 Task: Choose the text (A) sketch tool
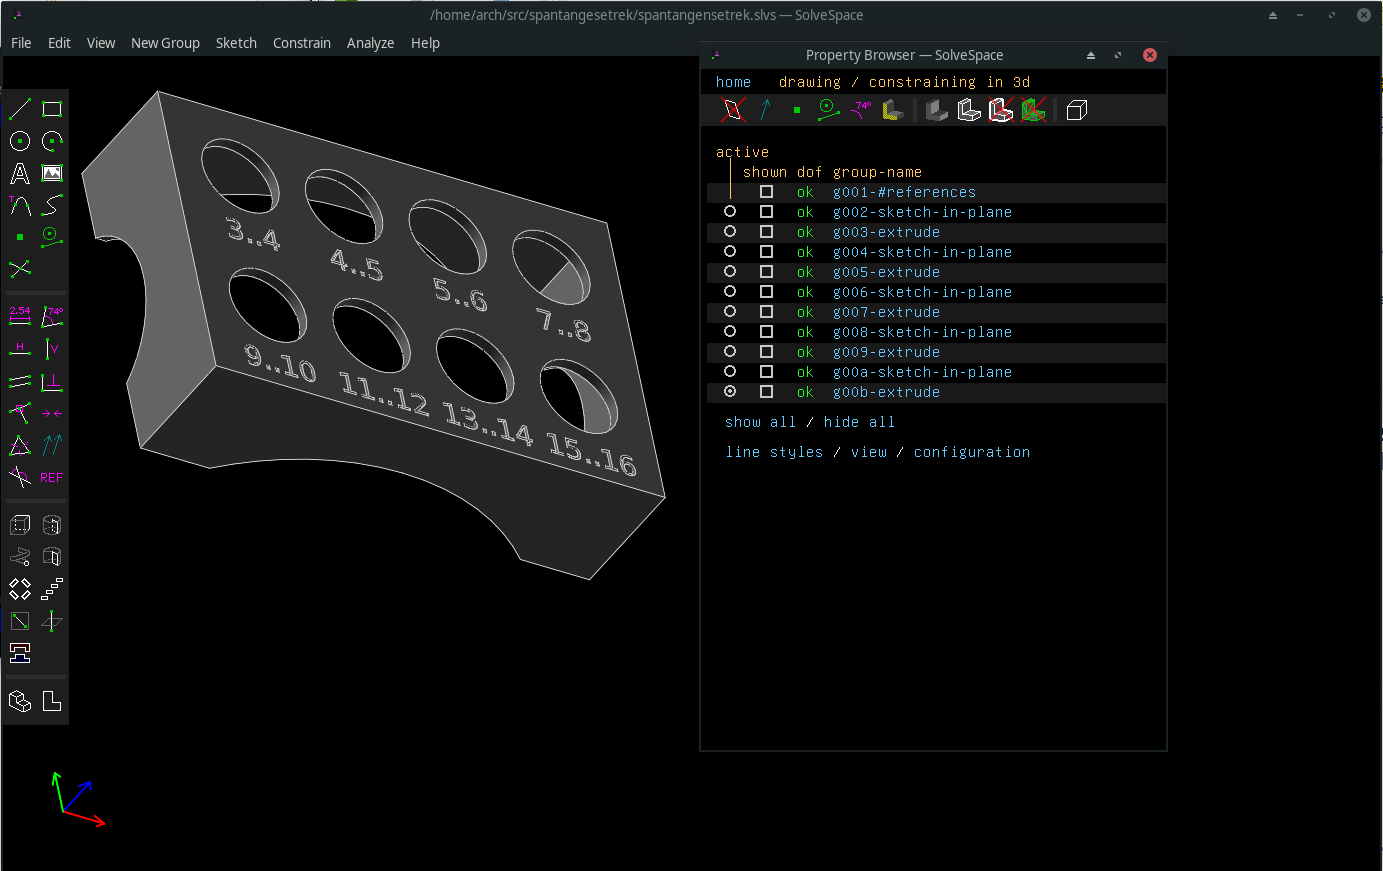pyautogui.click(x=20, y=173)
